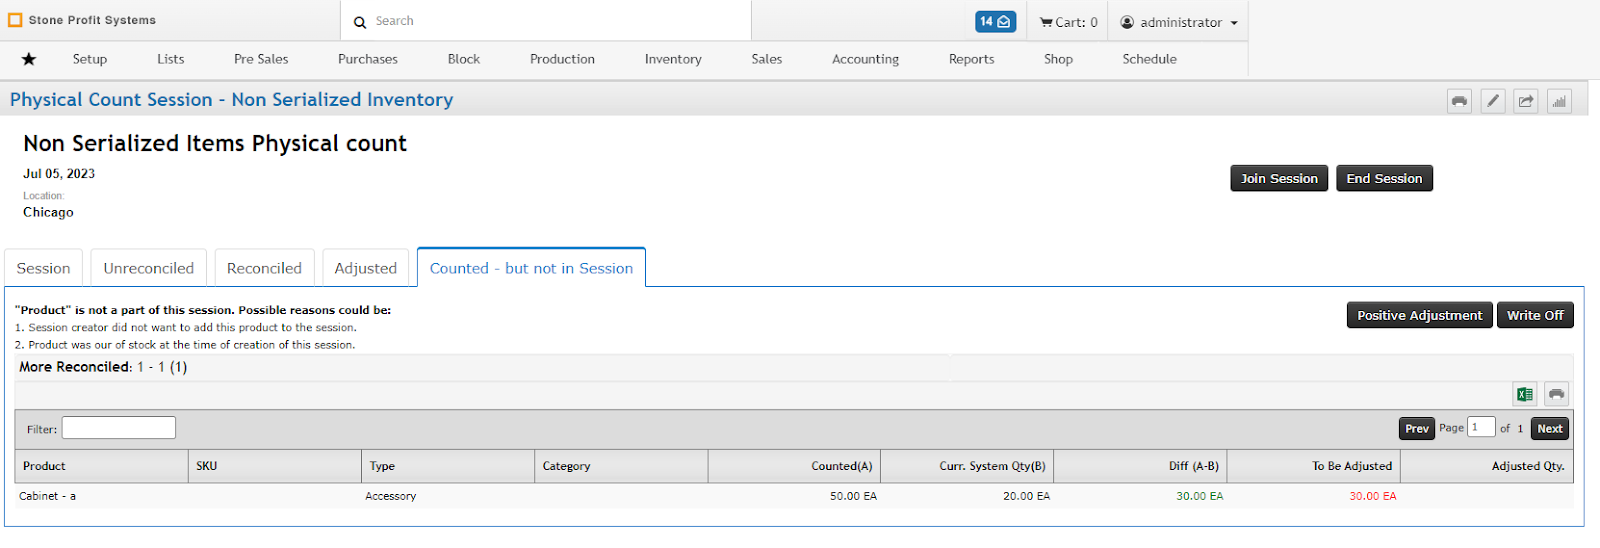The height and width of the screenshot is (548, 1600).
Task: Sort by Adjusted Qty. column header
Action: 1486,466
